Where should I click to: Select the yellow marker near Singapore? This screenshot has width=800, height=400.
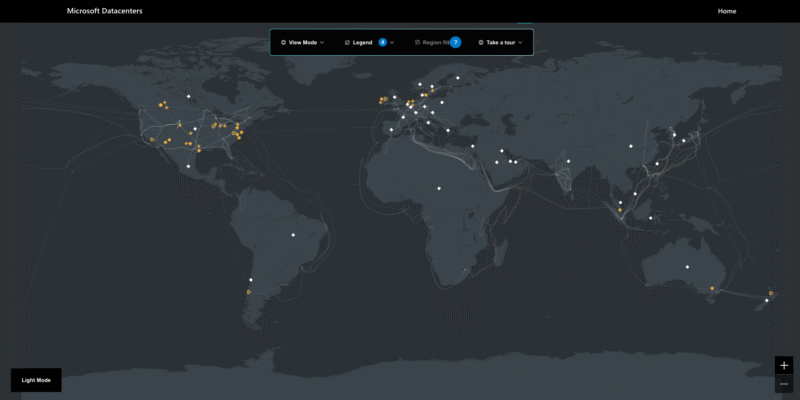click(x=620, y=210)
